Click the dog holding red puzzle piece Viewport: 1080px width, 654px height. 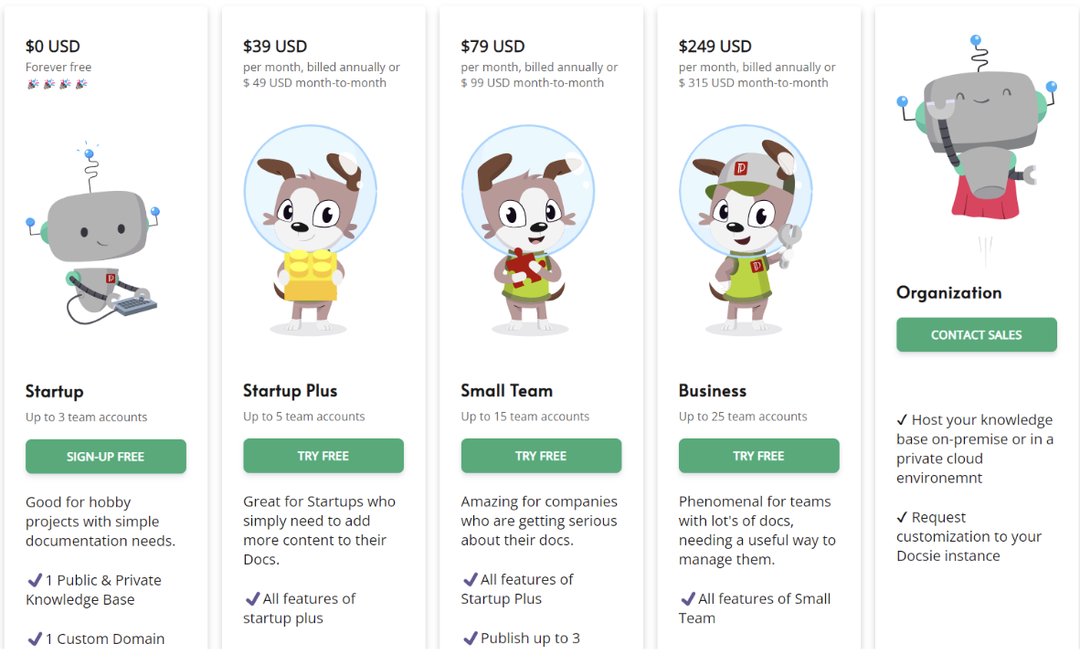(528, 229)
